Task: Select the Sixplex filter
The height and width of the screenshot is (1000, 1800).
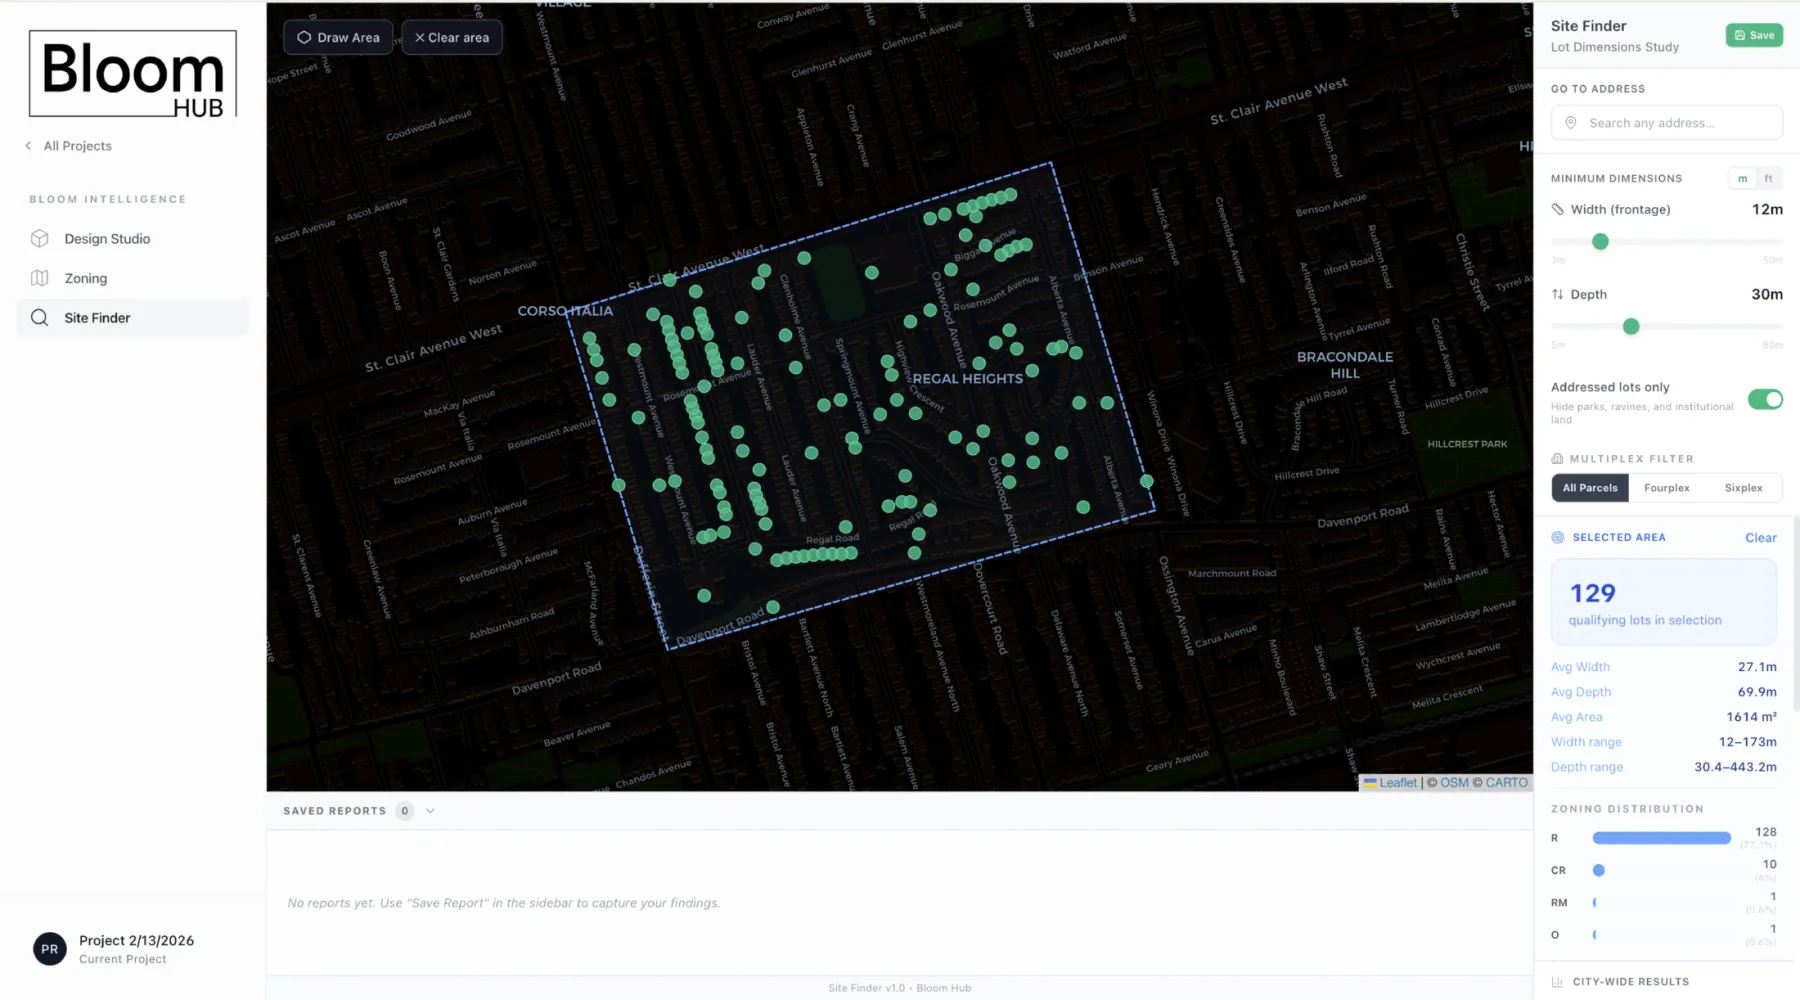Action: [1743, 487]
